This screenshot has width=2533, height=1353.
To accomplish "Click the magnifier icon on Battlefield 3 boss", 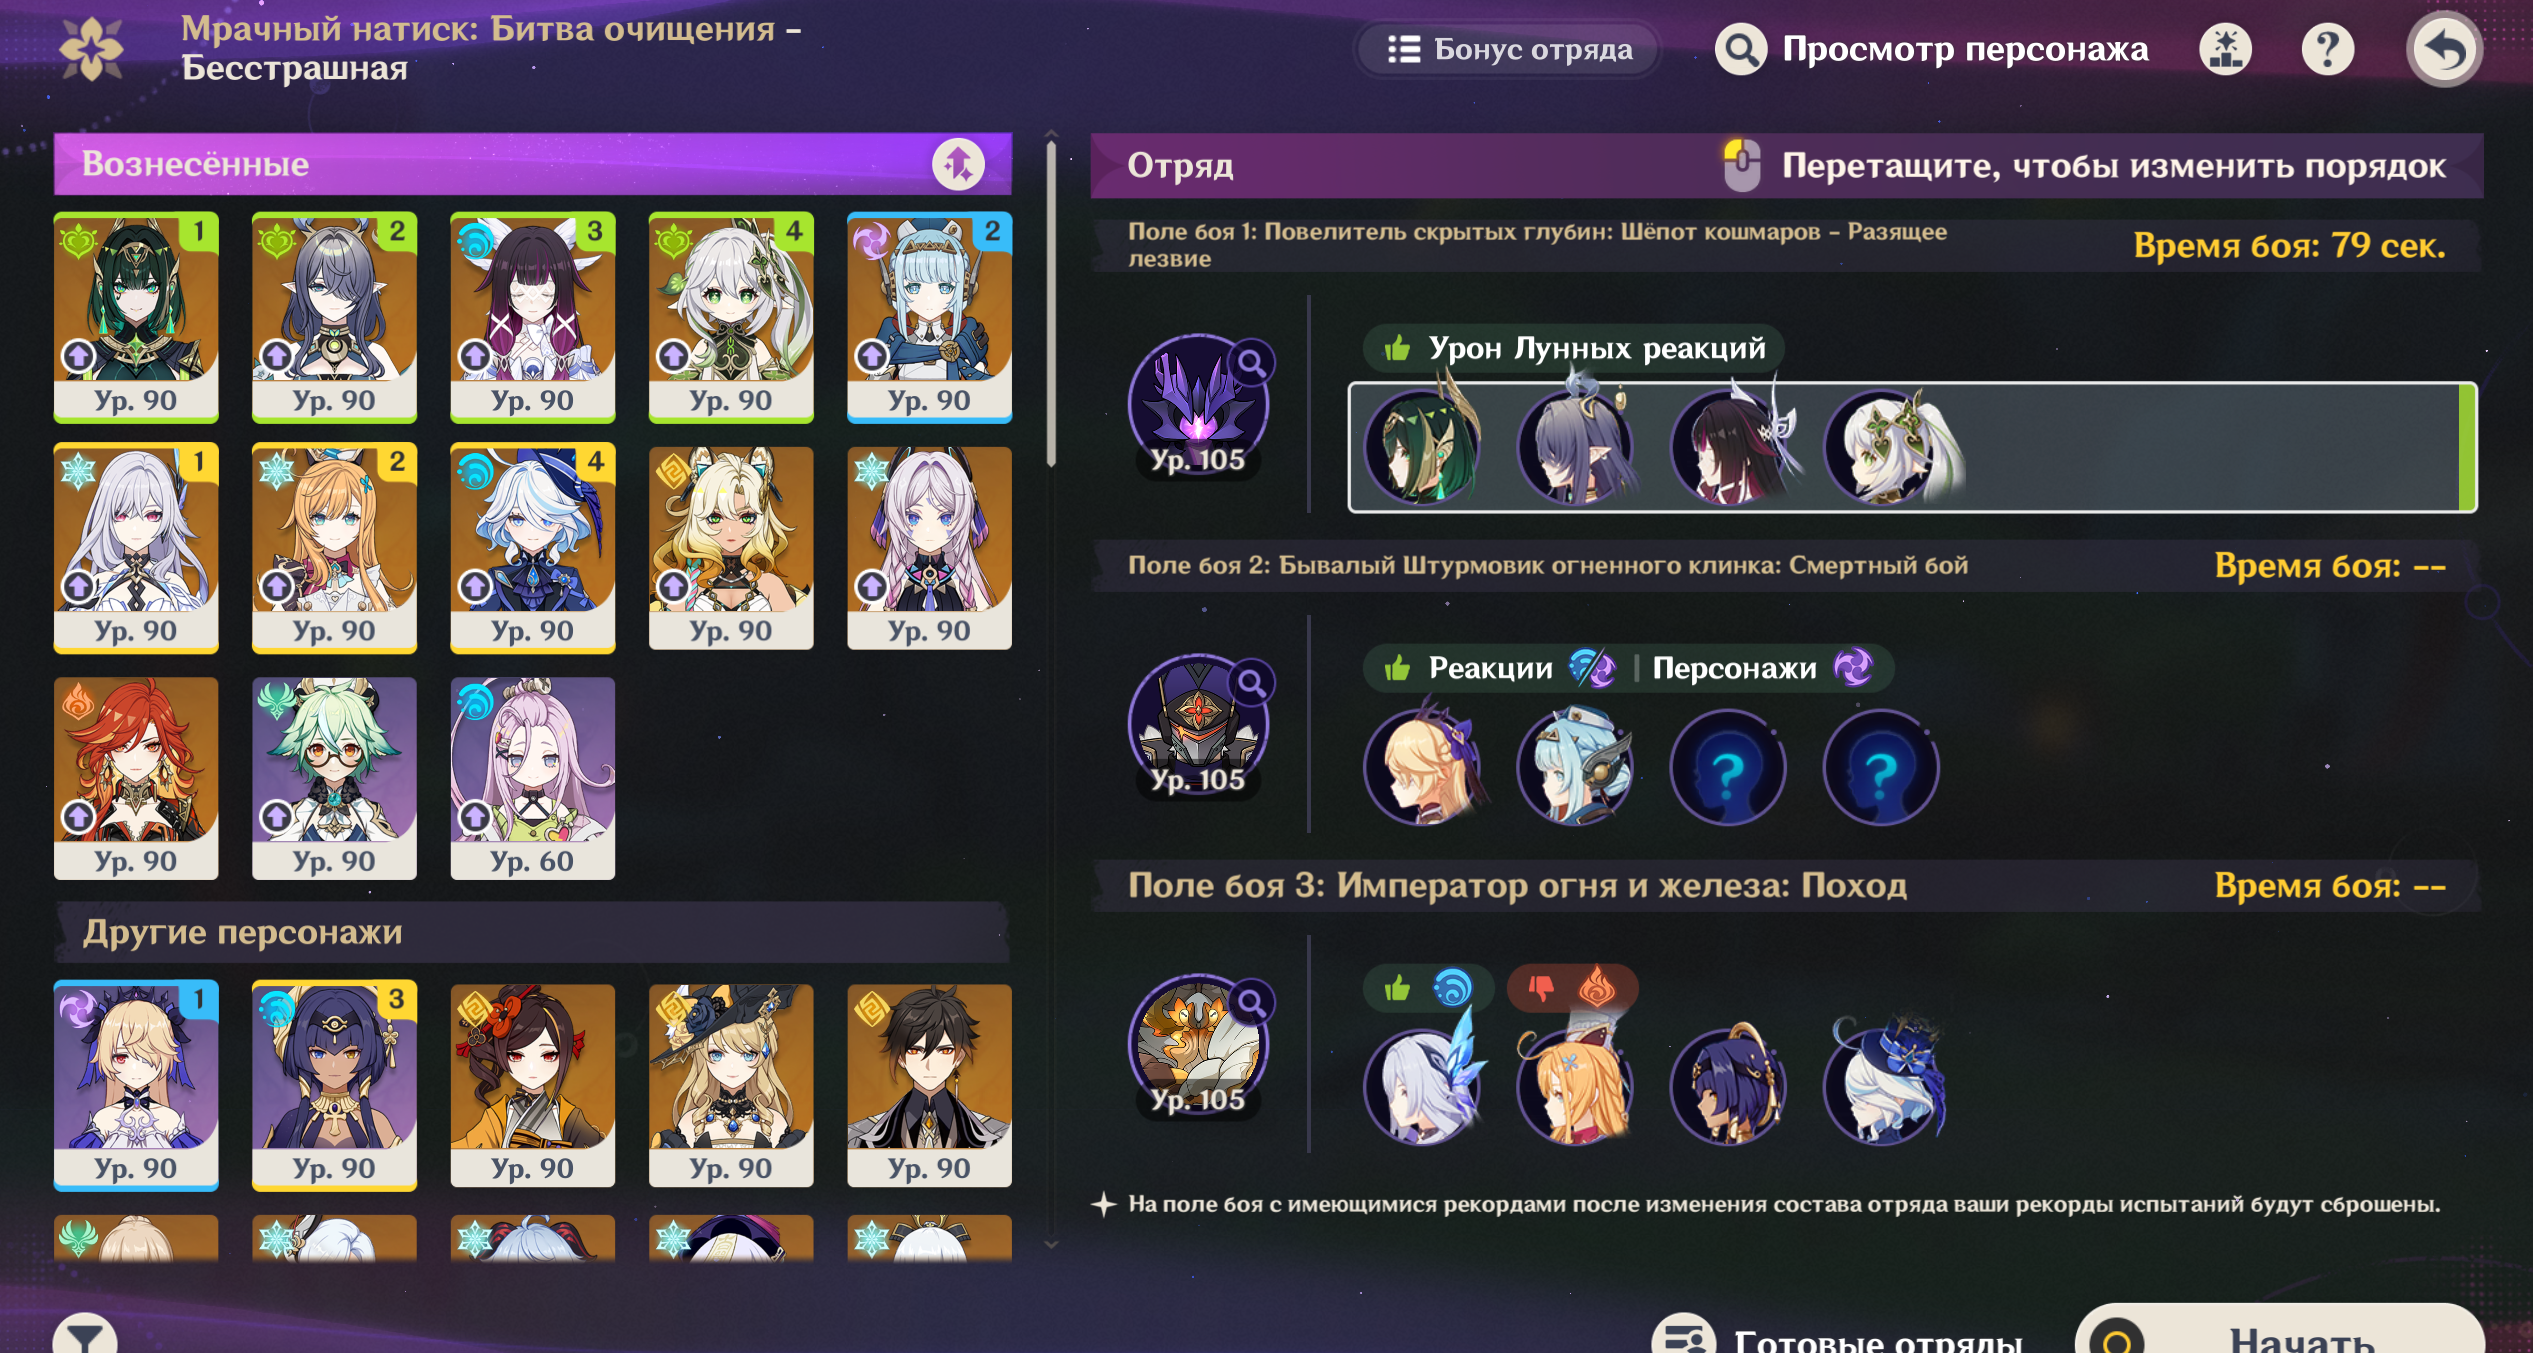I will [x=1251, y=1001].
